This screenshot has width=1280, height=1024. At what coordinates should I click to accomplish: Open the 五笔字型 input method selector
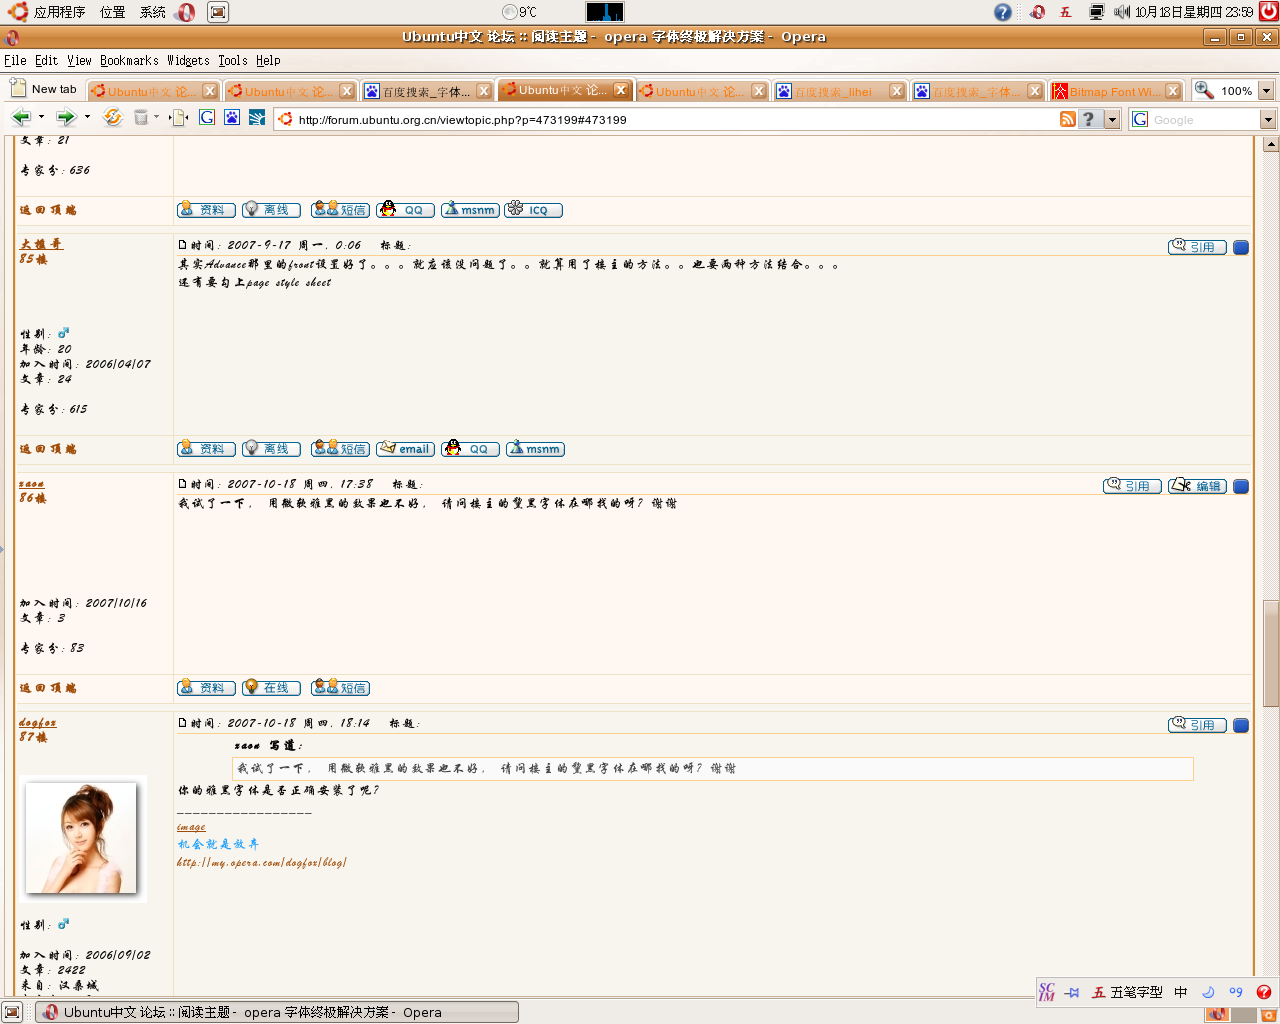1127,992
